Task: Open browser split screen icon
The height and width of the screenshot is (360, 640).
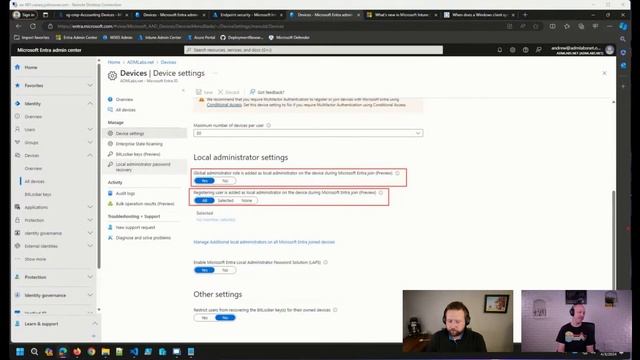Action: [x=553, y=26]
